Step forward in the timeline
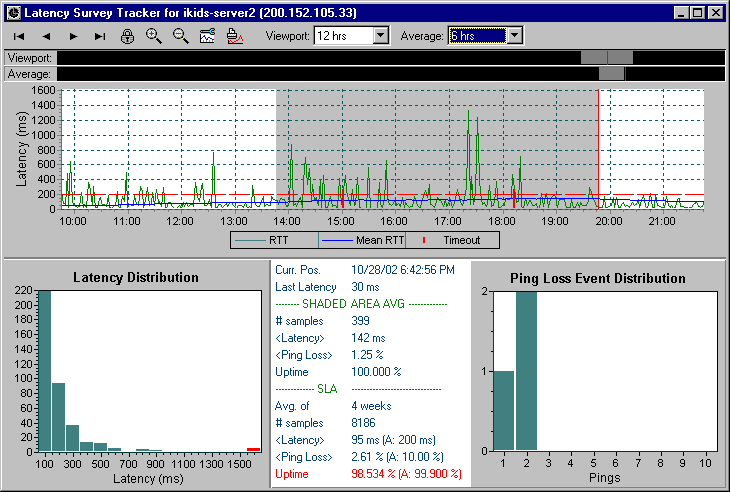The height and width of the screenshot is (492, 730). [x=73, y=36]
